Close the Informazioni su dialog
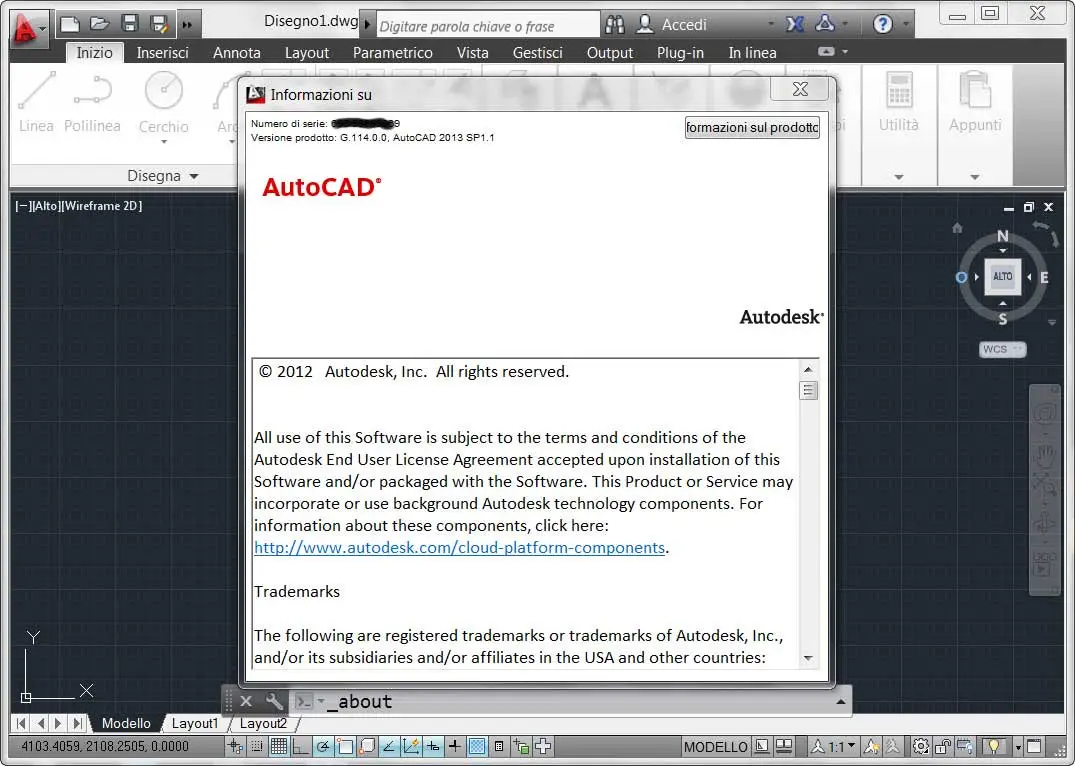Image resolution: width=1075 pixels, height=766 pixels. coord(800,89)
